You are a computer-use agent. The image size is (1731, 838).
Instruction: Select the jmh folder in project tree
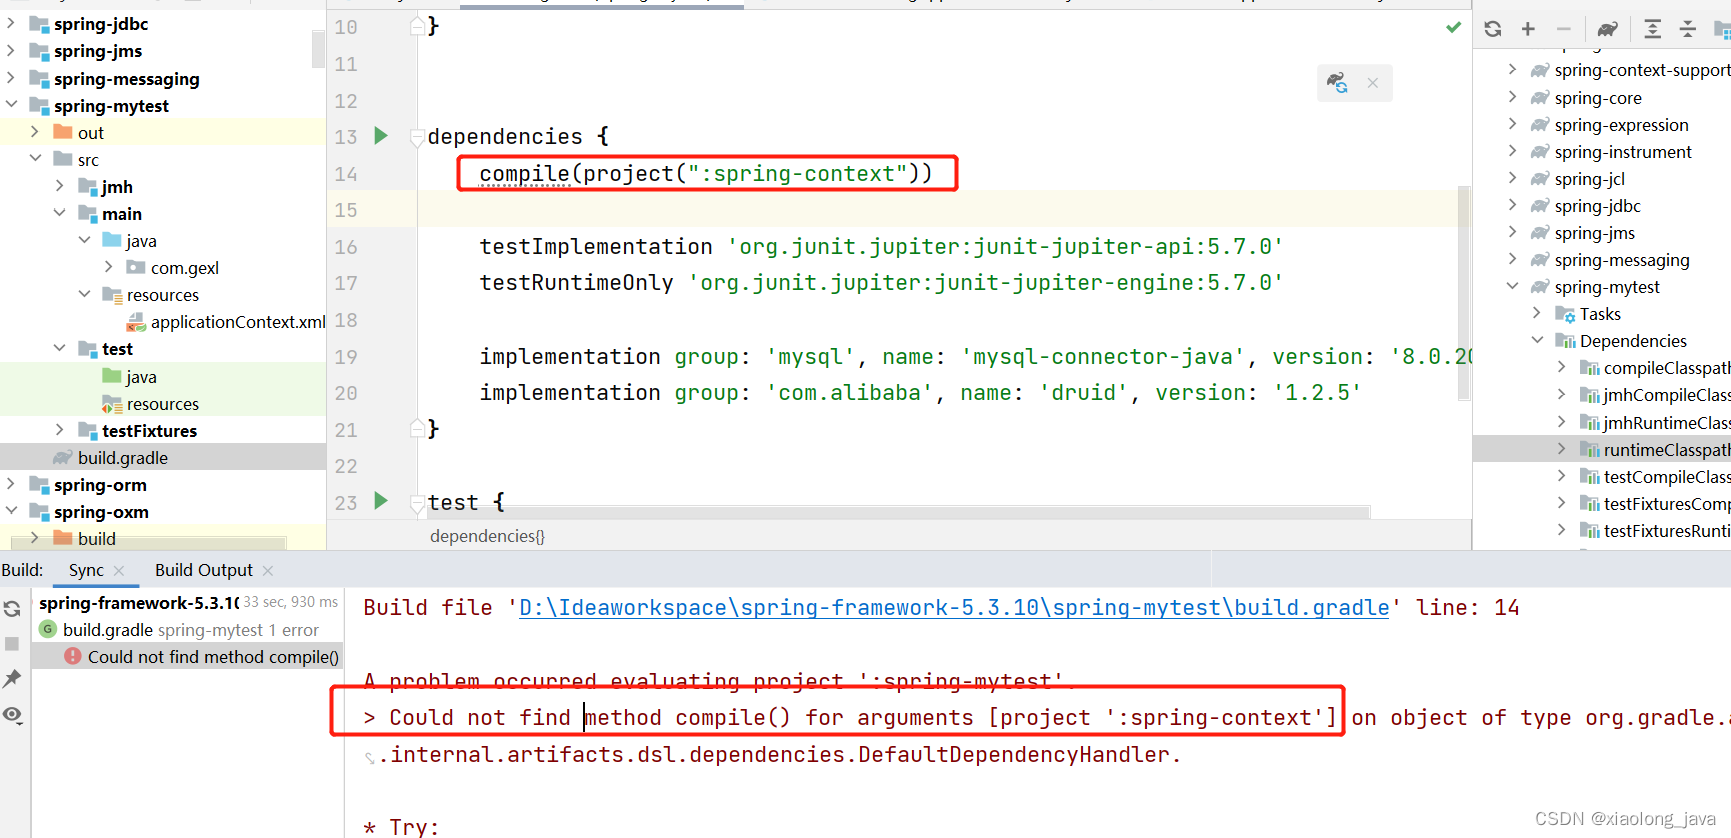[117, 187]
